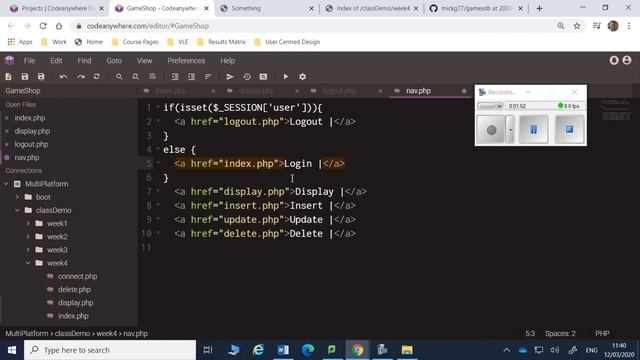The width and height of the screenshot is (640, 360).
Task: Click the Codeanywhere logo icon
Action: (9, 60)
